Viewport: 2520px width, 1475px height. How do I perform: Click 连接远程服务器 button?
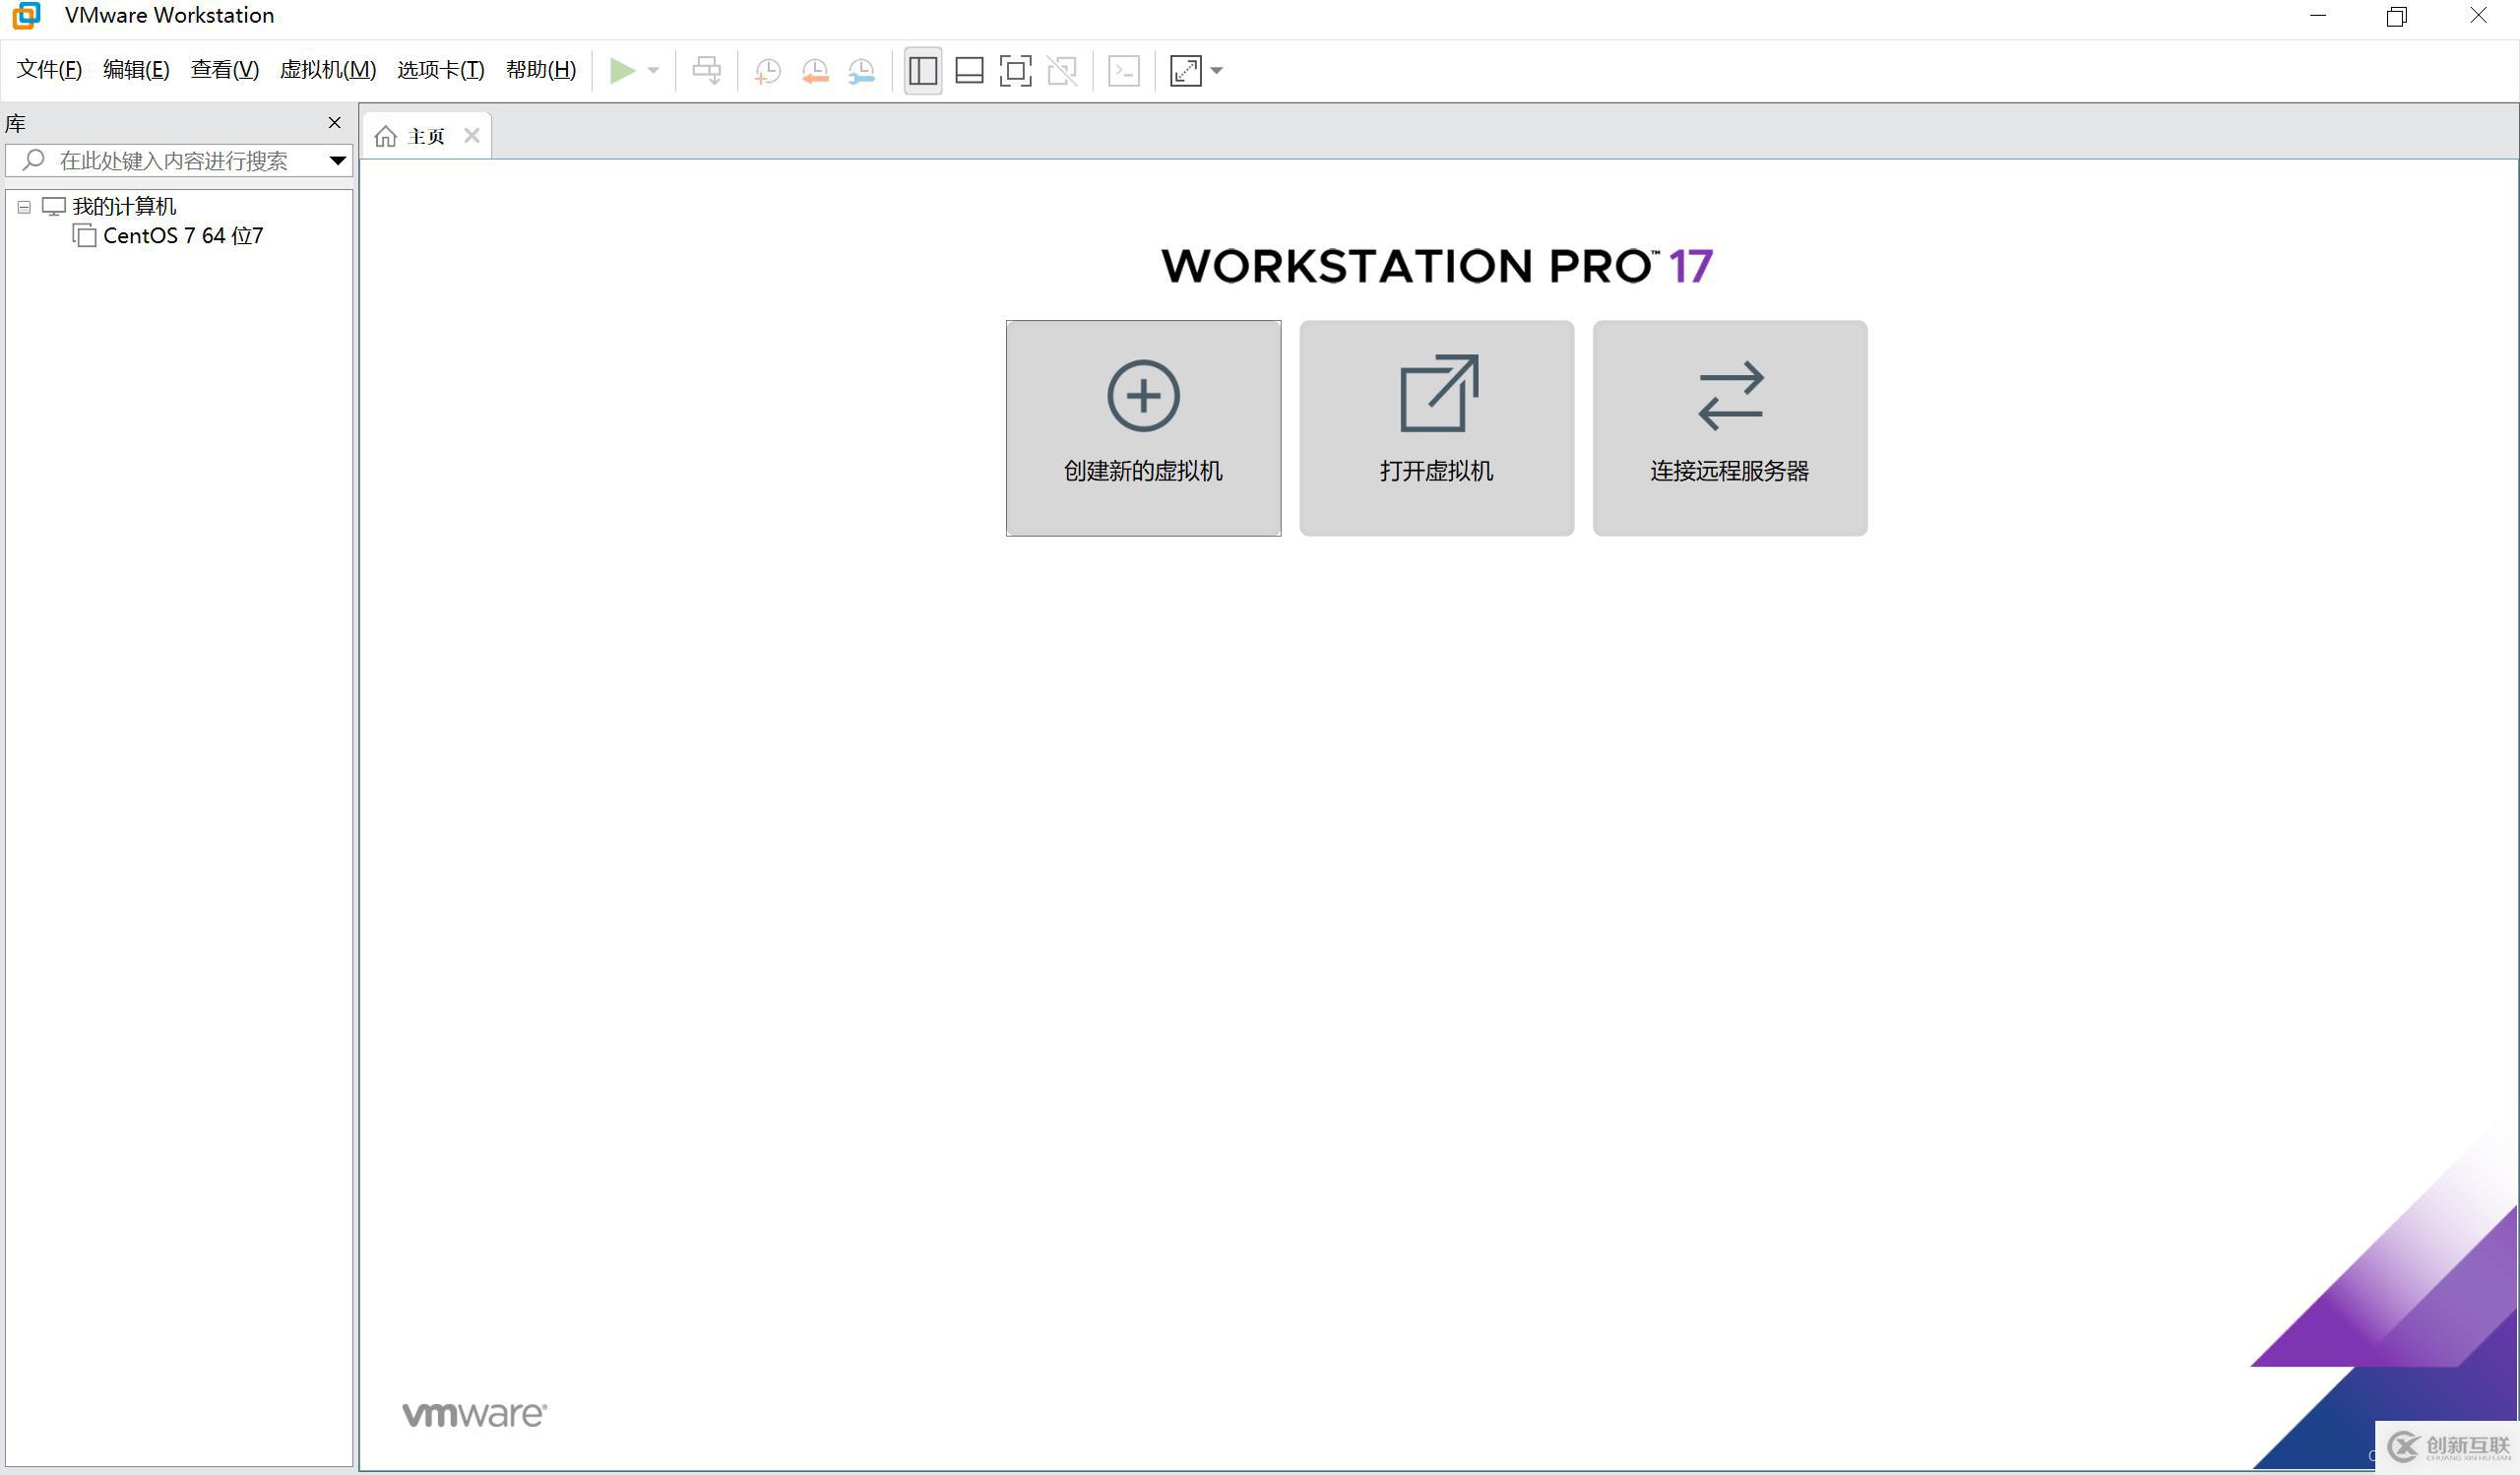(1729, 428)
